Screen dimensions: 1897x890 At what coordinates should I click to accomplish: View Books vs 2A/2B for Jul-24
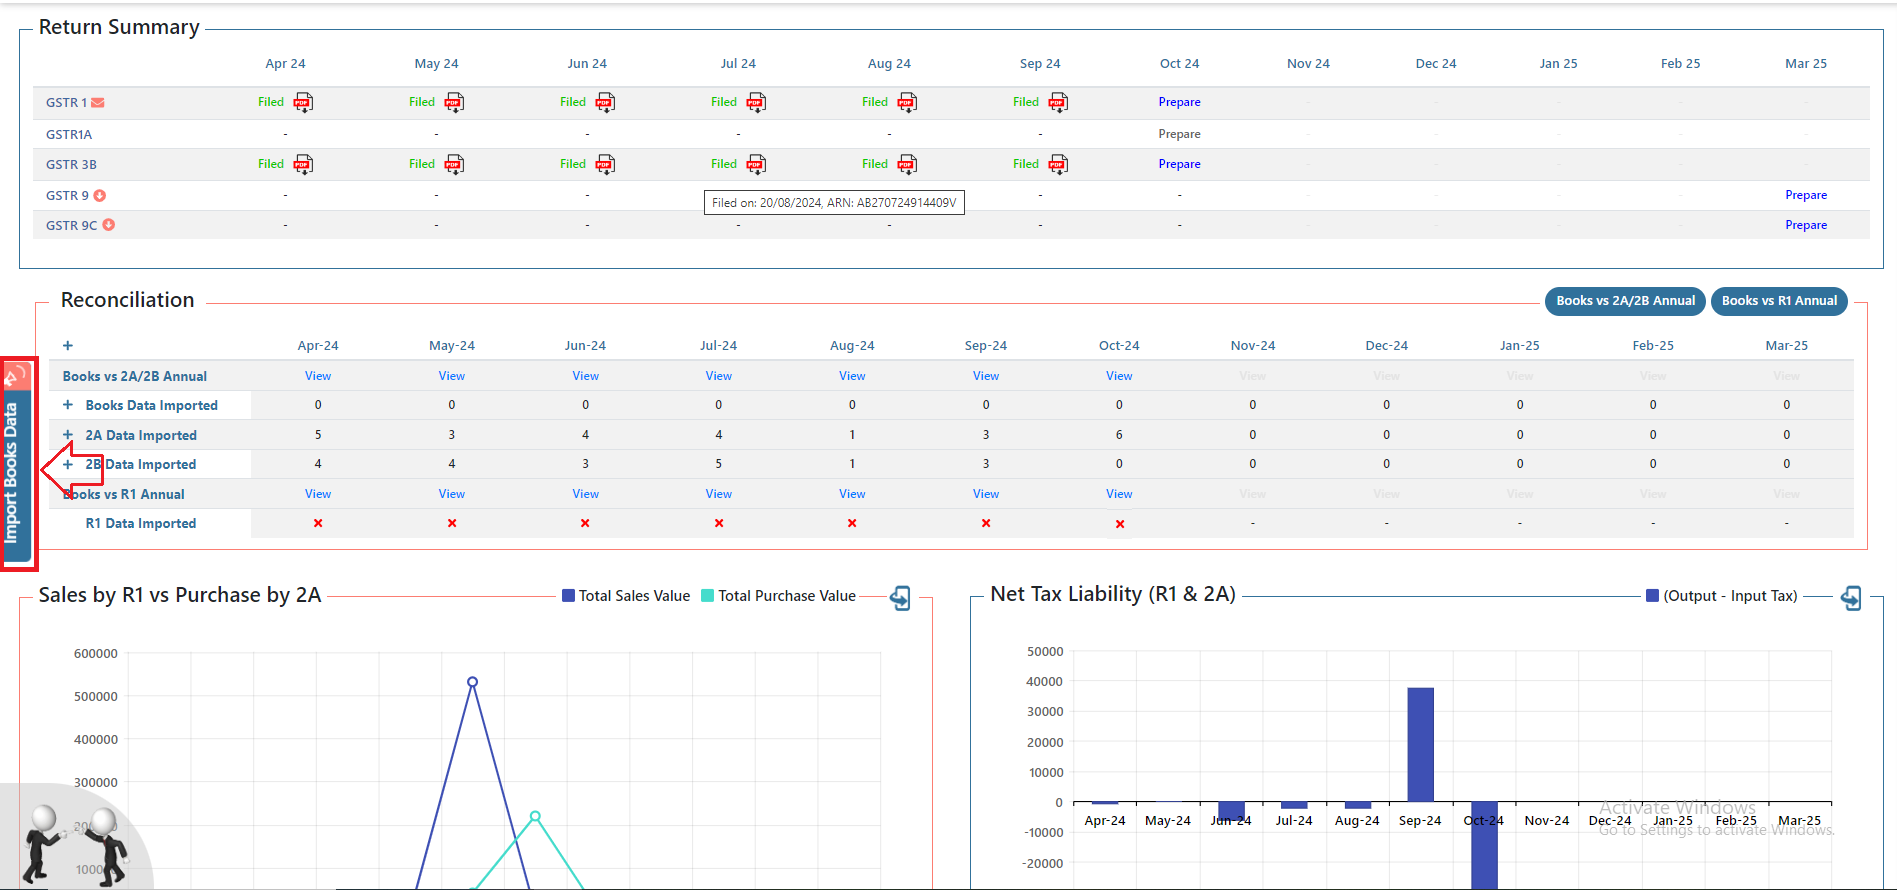click(x=719, y=376)
